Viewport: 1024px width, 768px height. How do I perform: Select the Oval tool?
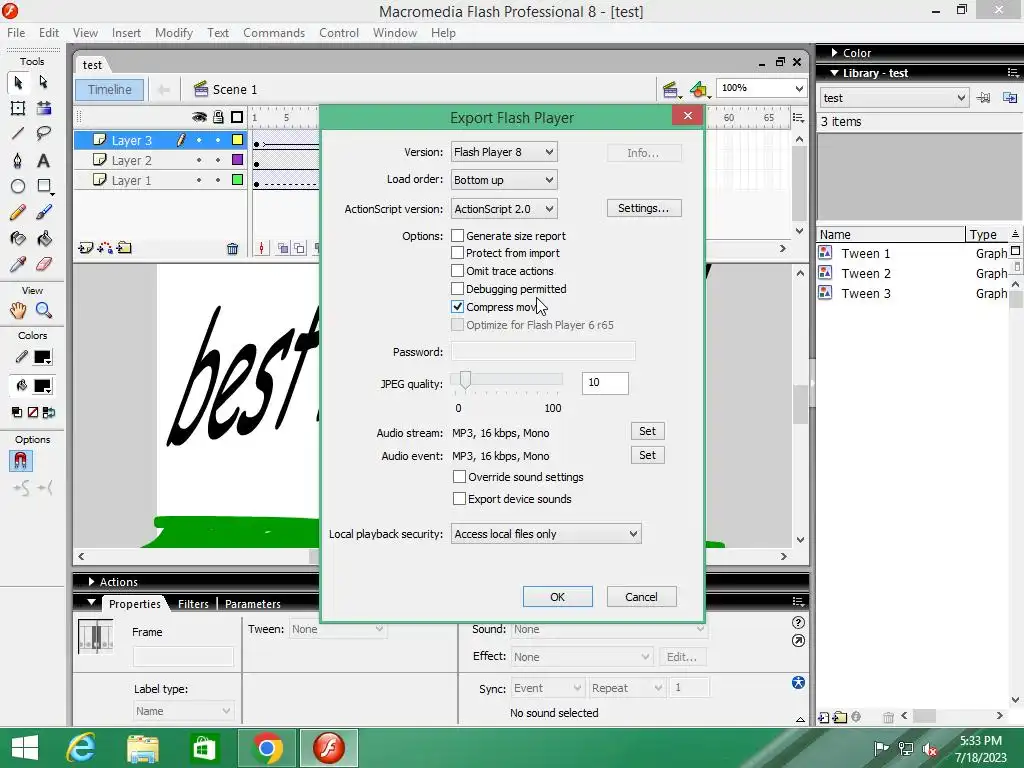pos(18,187)
